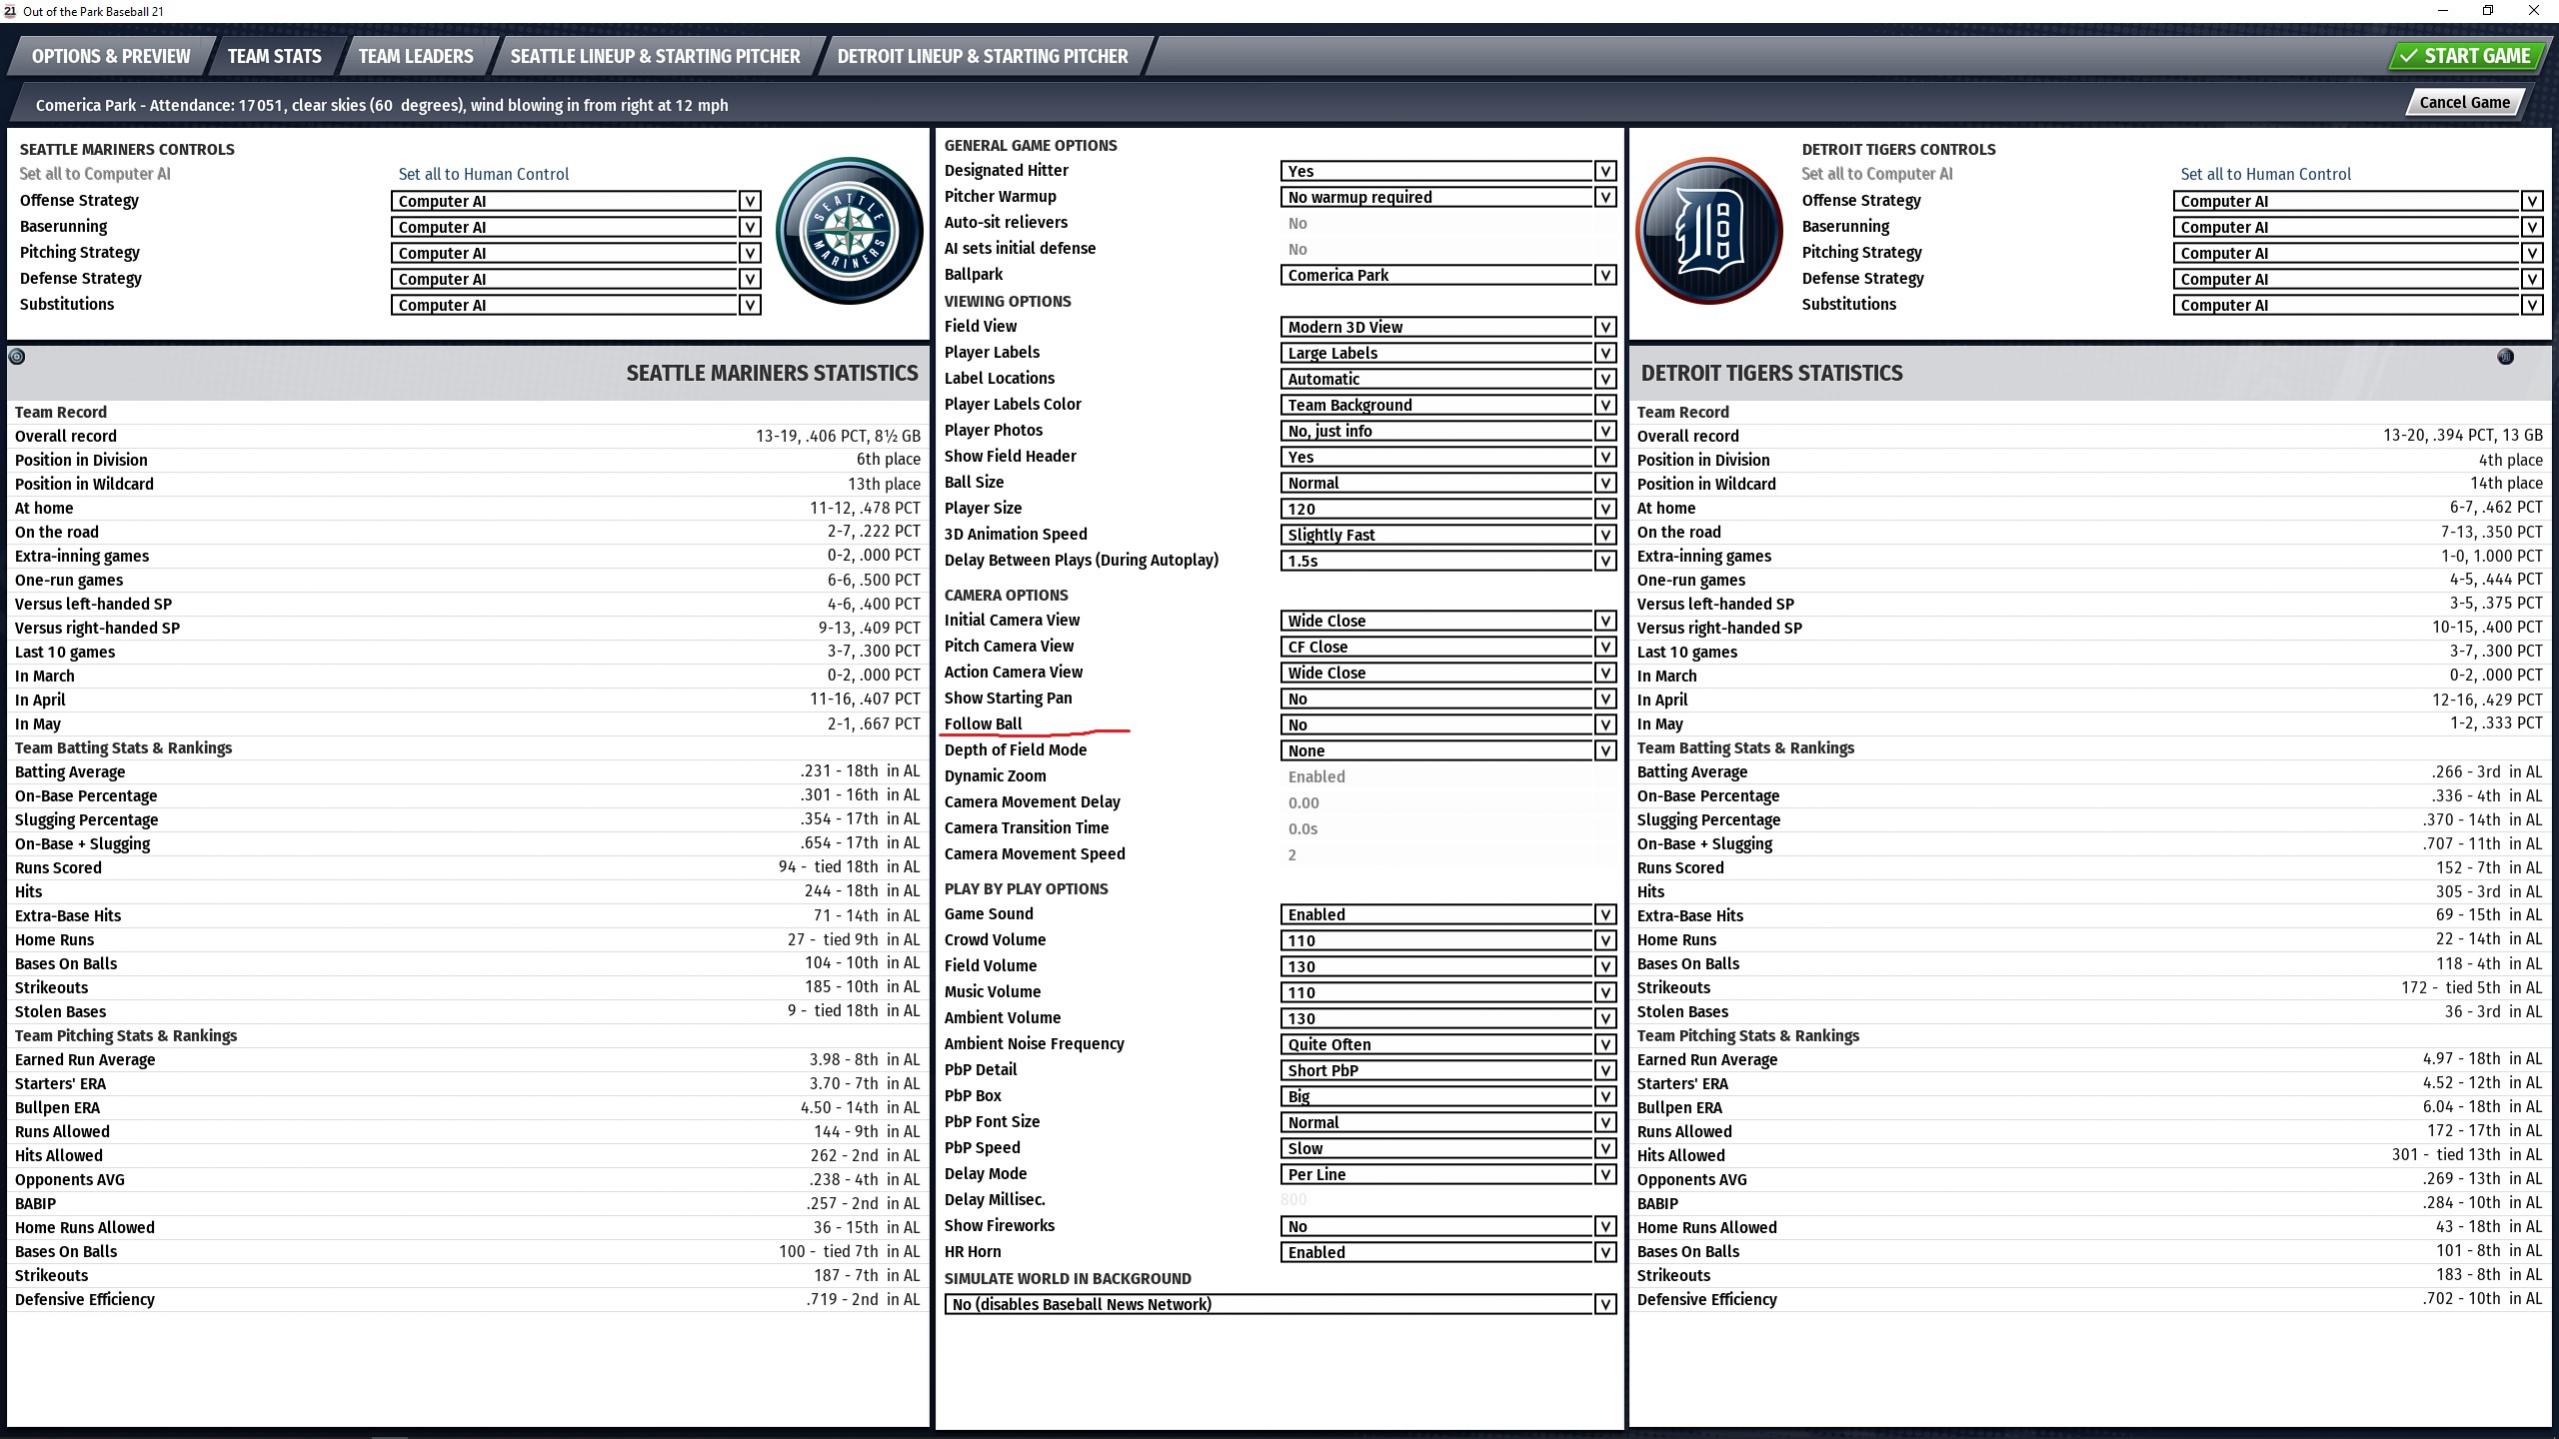Open Detroit Lineup & Starting Pitcher tab

[x=981, y=56]
